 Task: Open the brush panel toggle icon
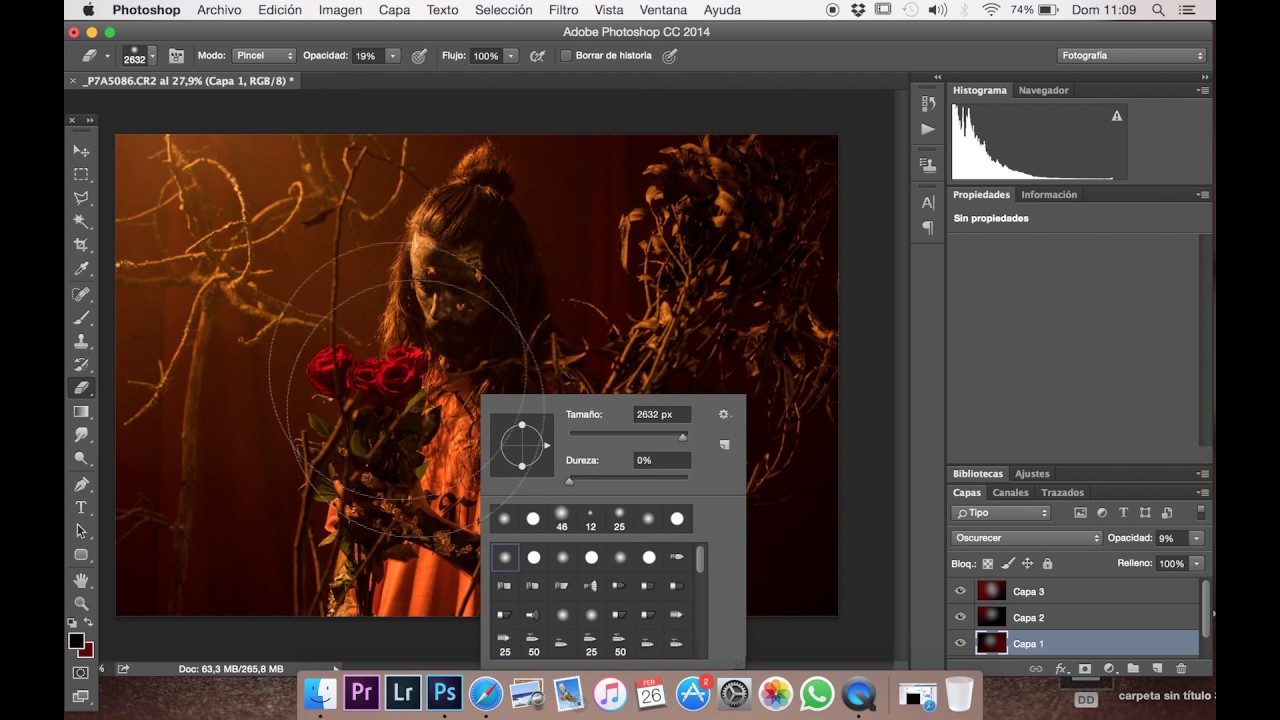coord(177,56)
